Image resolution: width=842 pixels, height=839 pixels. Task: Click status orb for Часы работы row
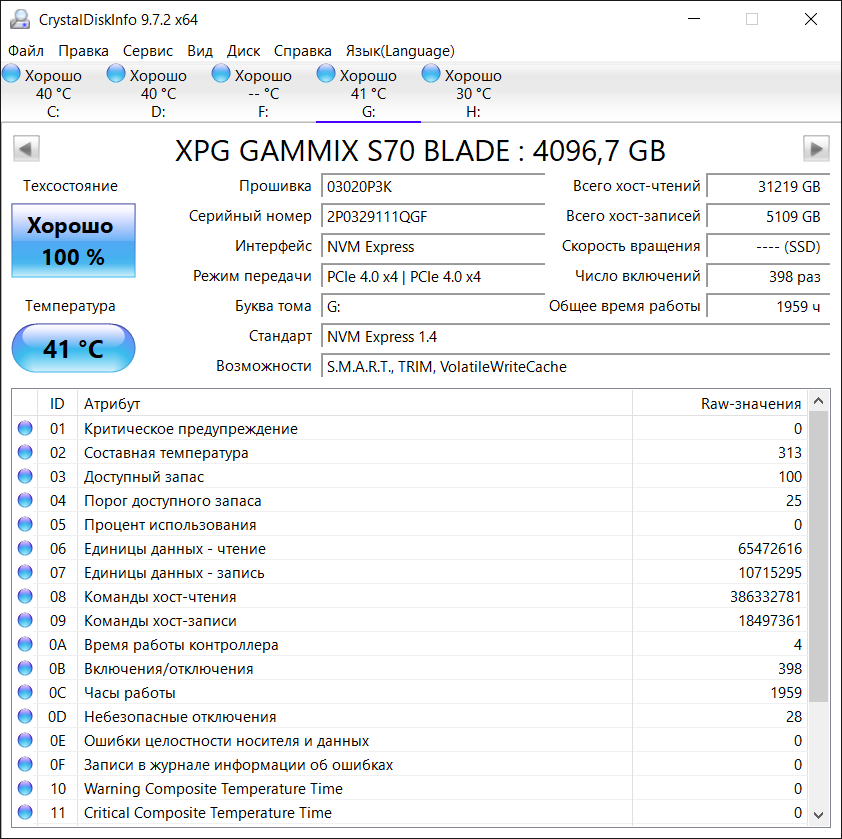(x=25, y=692)
